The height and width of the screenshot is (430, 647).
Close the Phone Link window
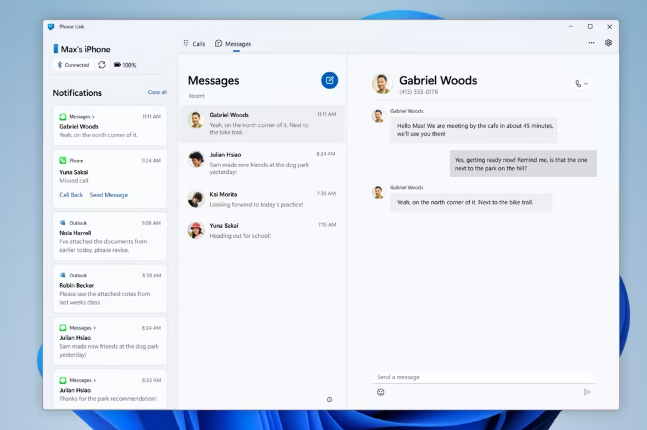609,26
